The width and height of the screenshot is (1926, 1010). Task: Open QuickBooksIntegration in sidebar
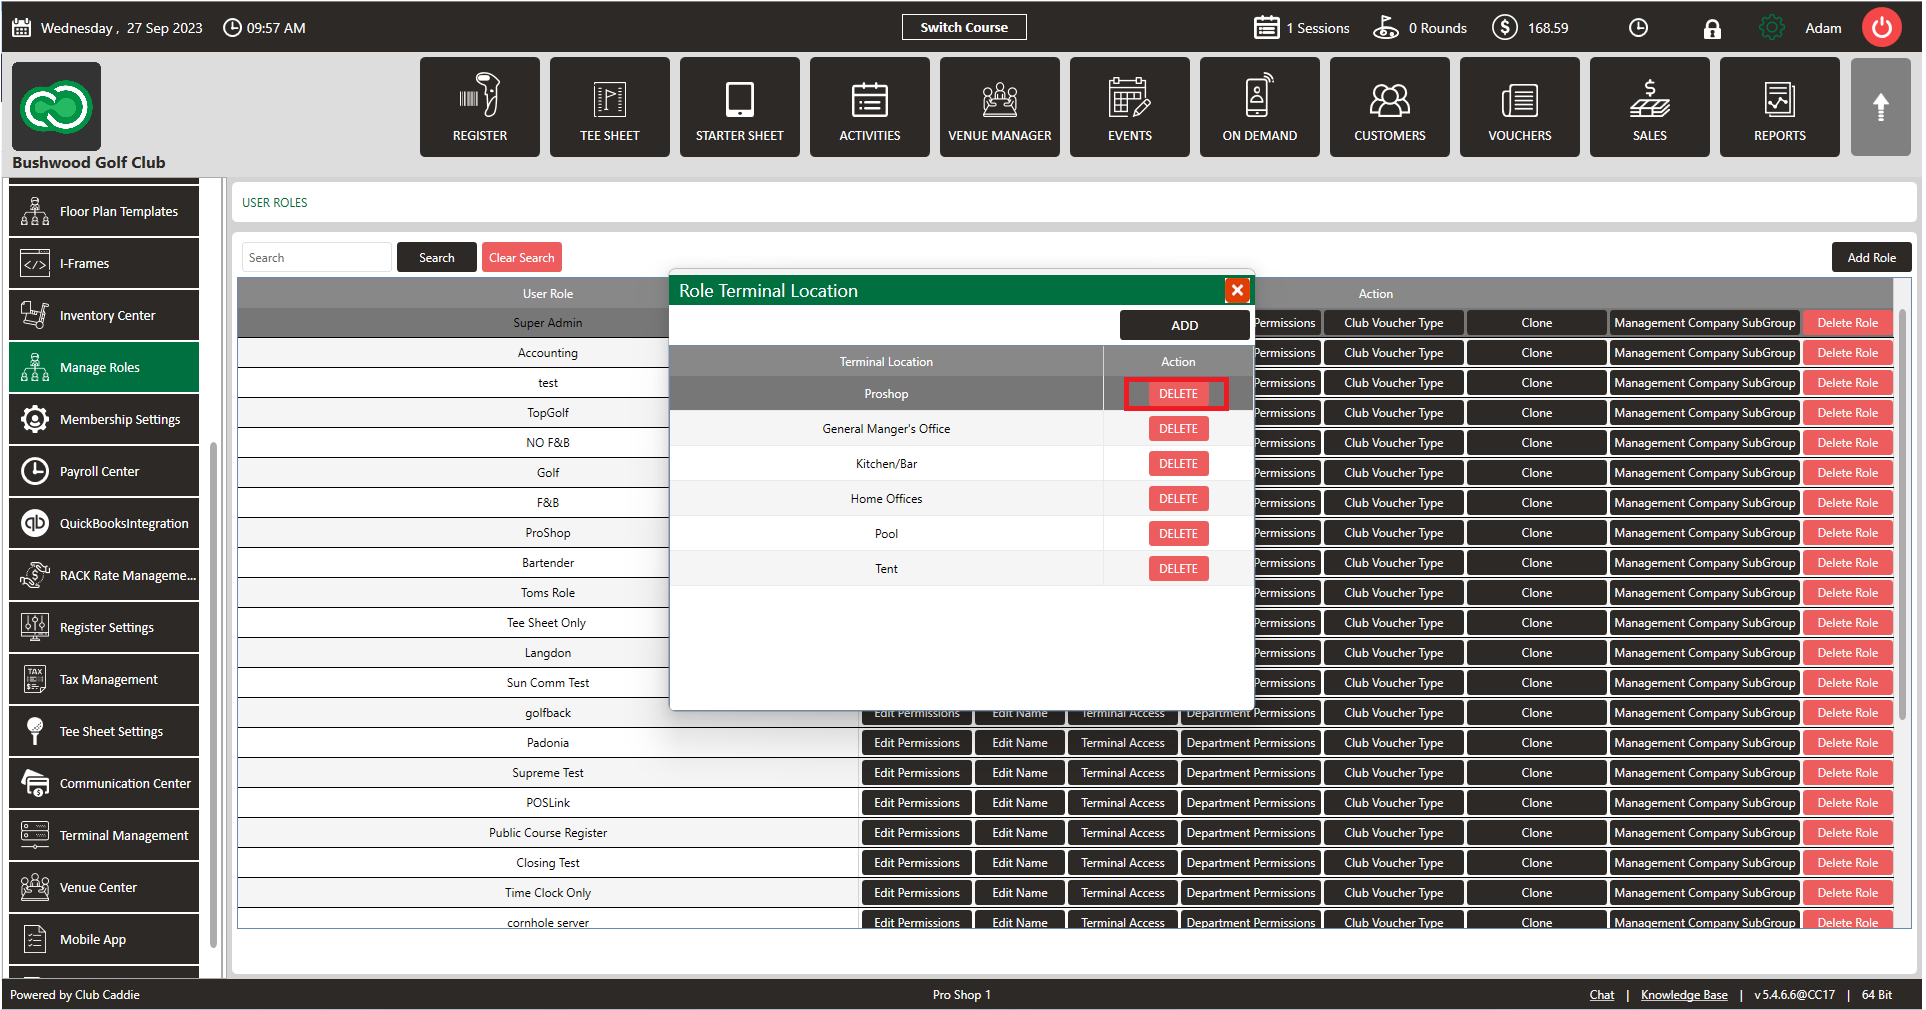pos(104,523)
